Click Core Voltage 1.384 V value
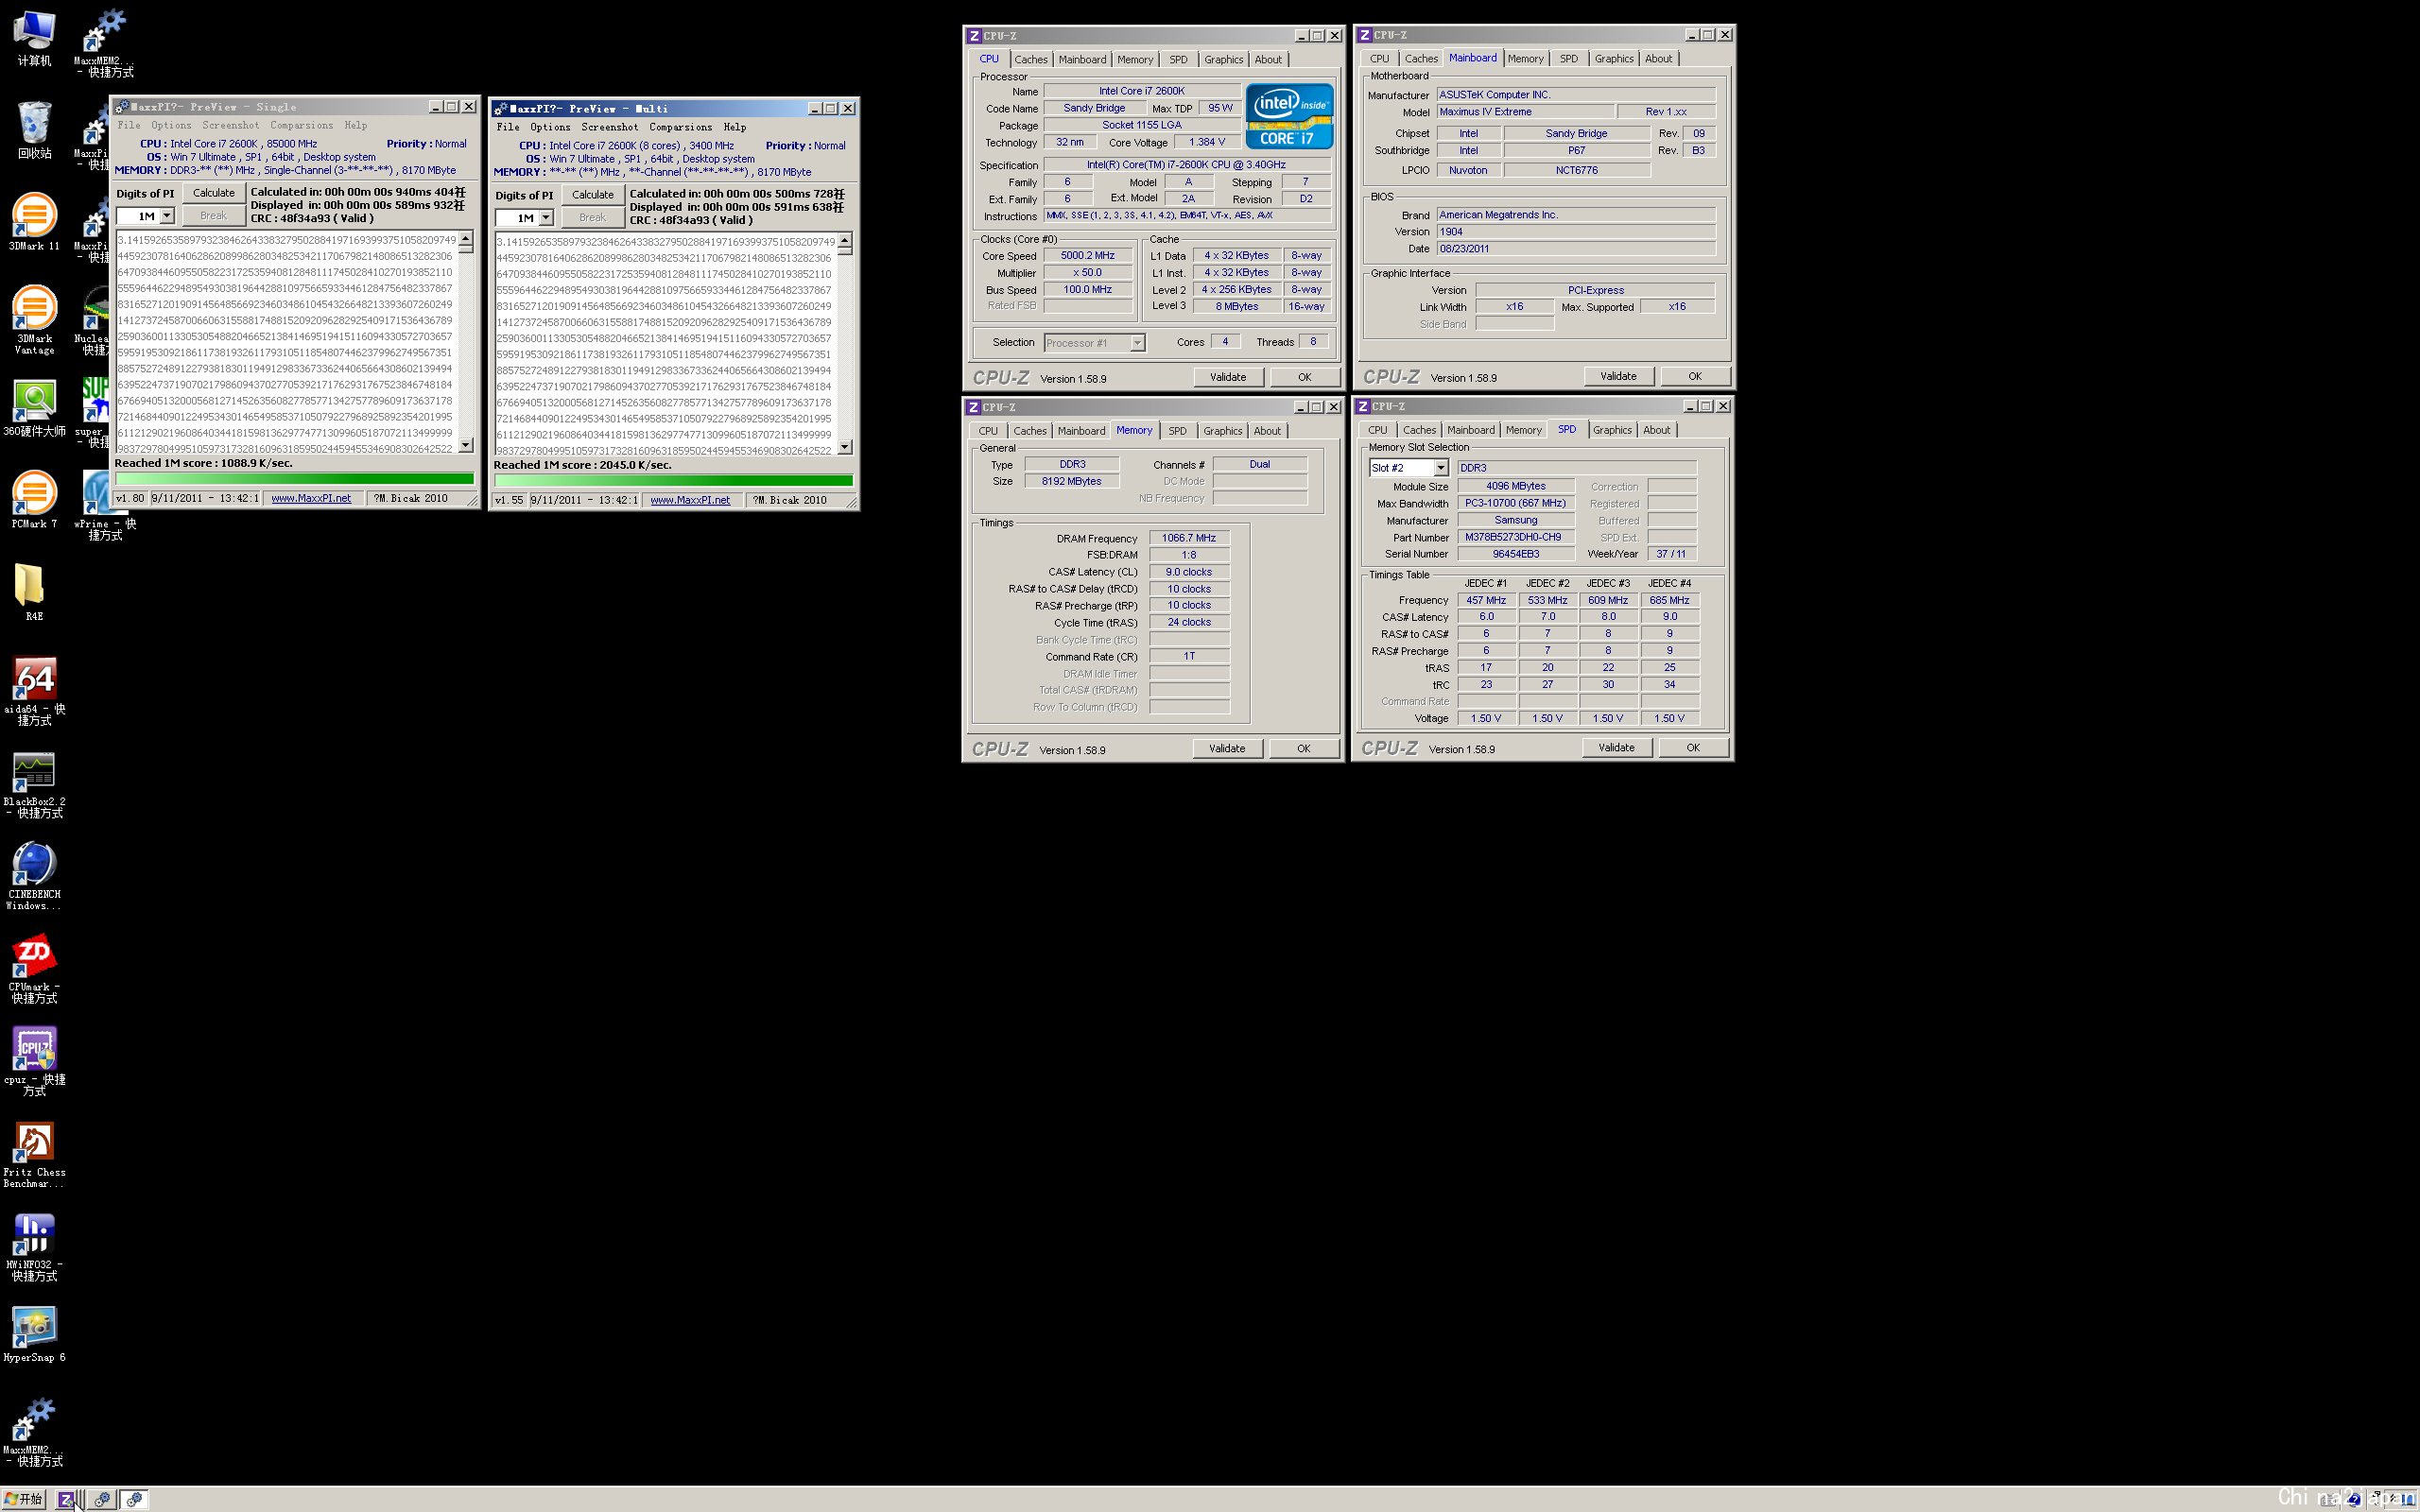2420x1512 pixels. [1207, 142]
